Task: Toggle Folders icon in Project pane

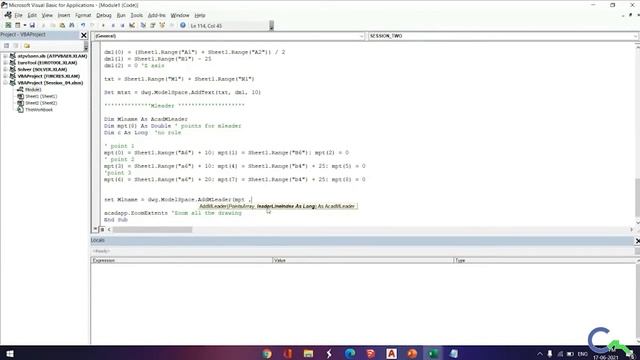Action: pos(27,46)
